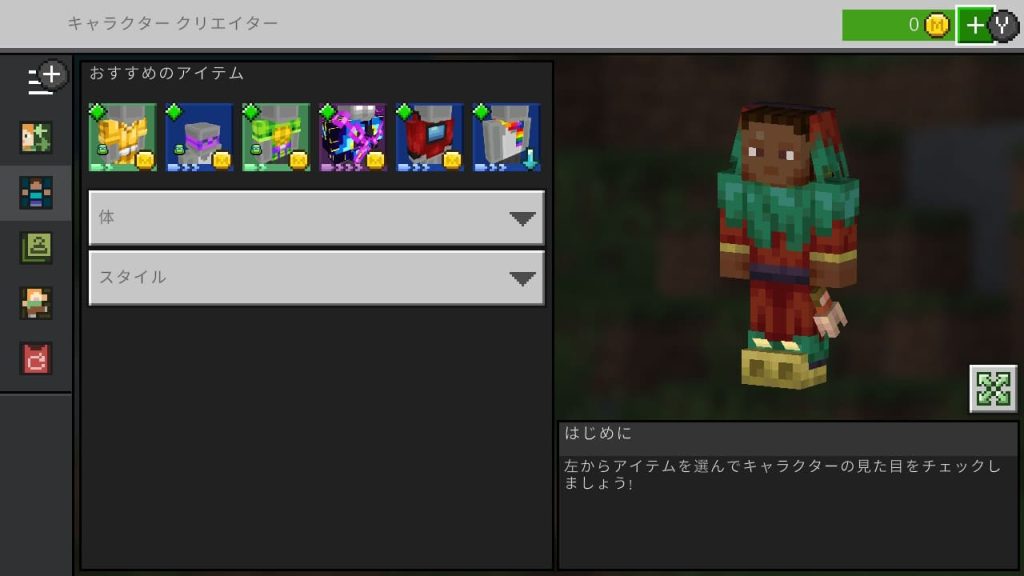Click the Minecoin balance display
The image size is (1024, 576).
tap(897, 25)
